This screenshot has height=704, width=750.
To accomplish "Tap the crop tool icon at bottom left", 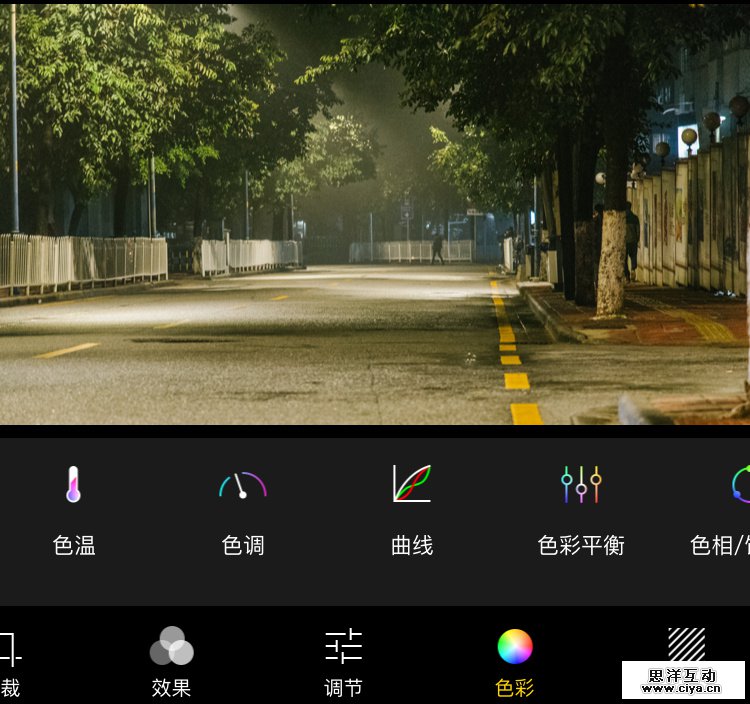I will click(x=9, y=648).
